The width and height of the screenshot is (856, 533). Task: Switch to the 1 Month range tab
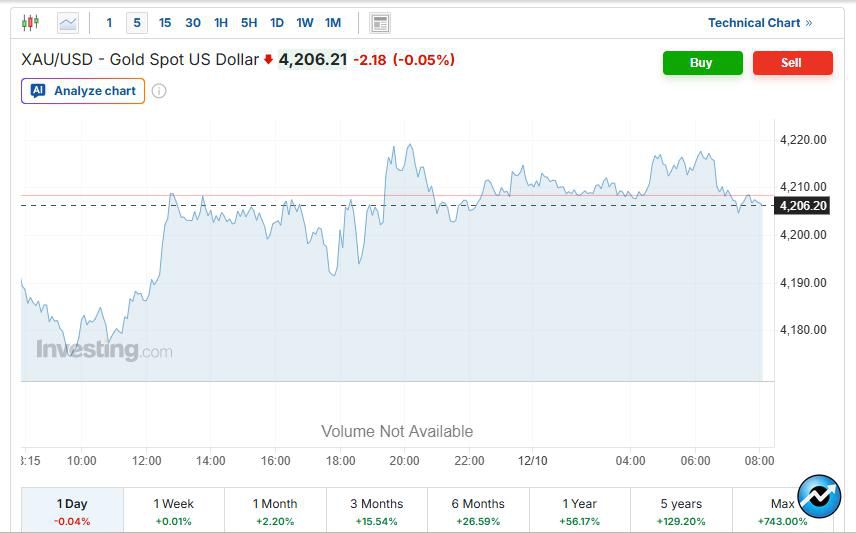(x=275, y=511)
